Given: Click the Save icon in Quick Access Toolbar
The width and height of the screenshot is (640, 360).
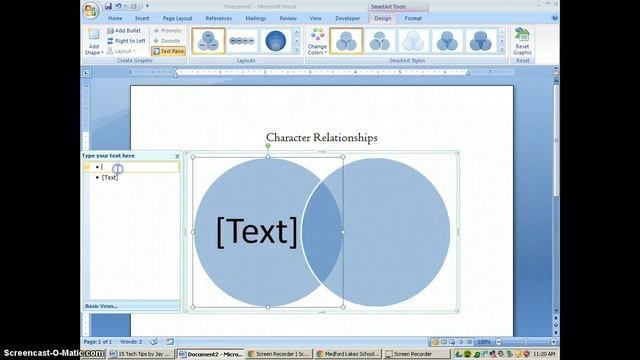Looking at the screenshot, I should pyautogui.click(x=108, y=6).
